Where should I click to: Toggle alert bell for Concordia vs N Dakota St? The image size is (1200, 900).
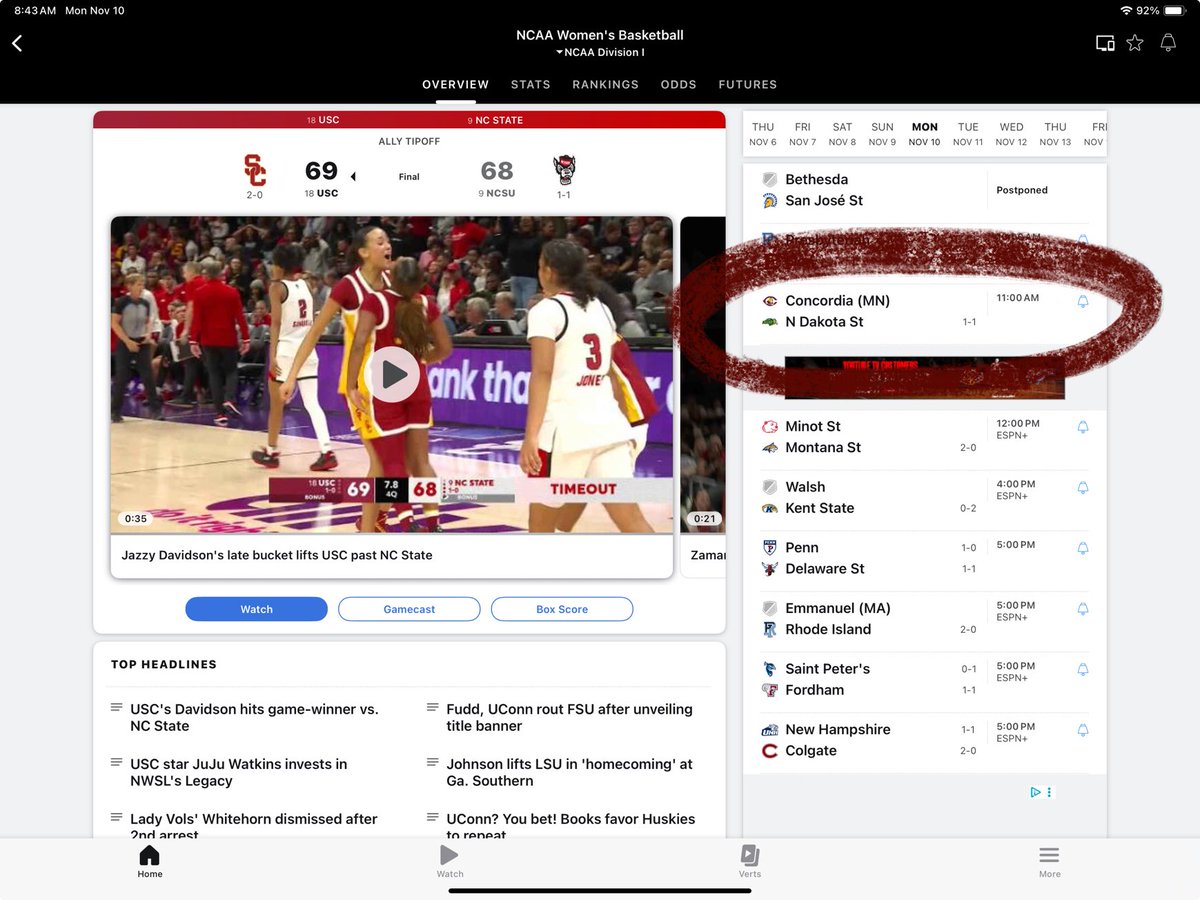pos(1082,301)
